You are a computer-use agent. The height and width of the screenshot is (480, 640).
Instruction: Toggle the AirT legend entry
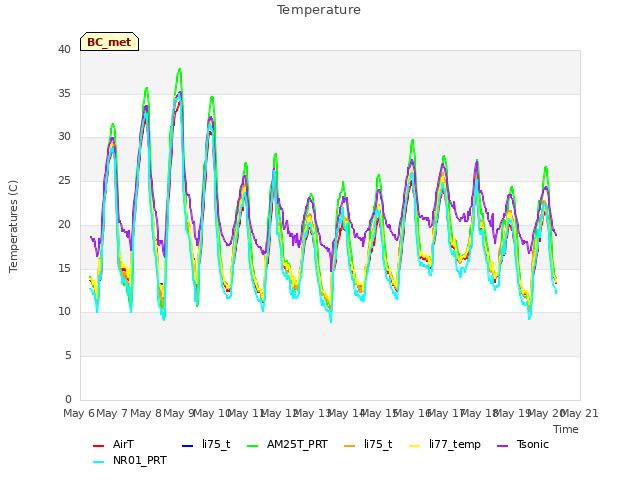(x=113, y=444)
